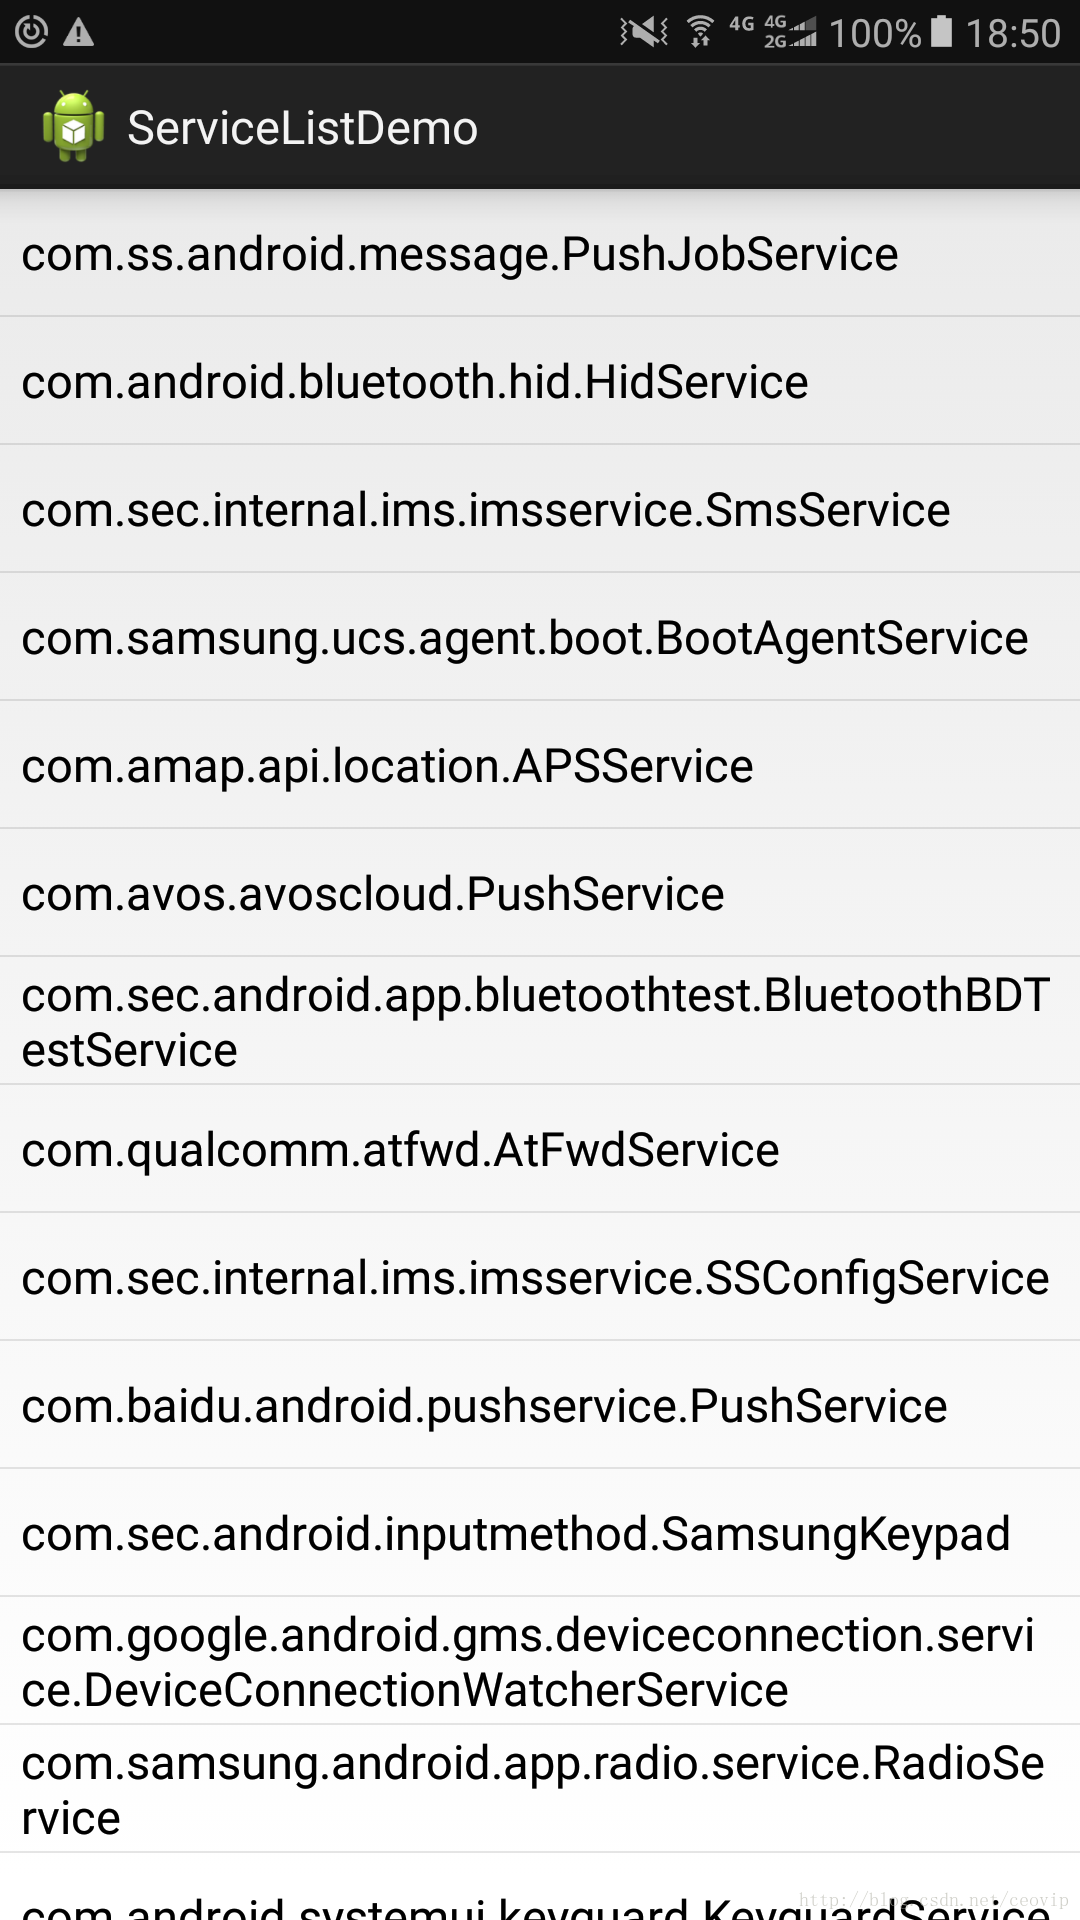The width and height of the screenshot is (1080, 1920).
Task: Select the SSConfigService list item
Action: click(540, 1277)
